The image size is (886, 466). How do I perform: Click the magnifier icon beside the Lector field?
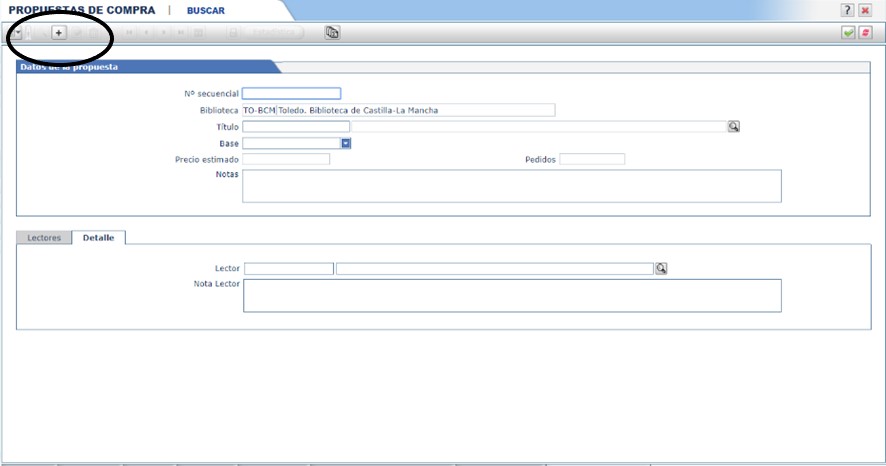660,269
